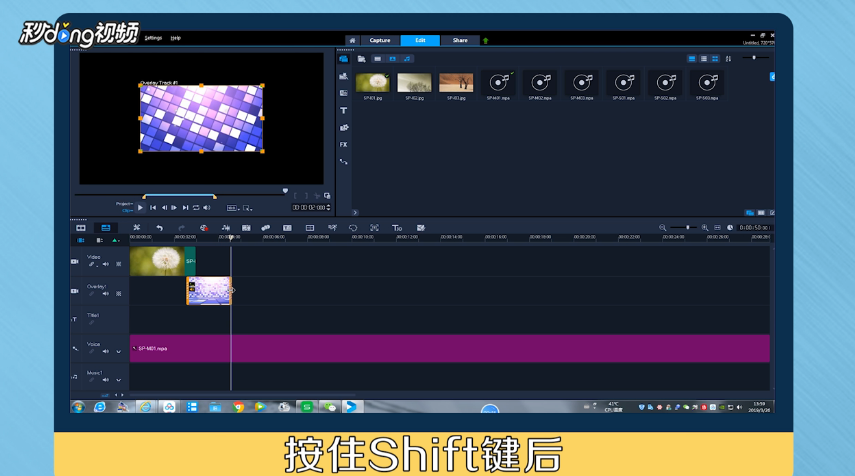This screenshot has width=855, height=476.
Task: Click the Import media files folder icon
Action: point(362,59)
